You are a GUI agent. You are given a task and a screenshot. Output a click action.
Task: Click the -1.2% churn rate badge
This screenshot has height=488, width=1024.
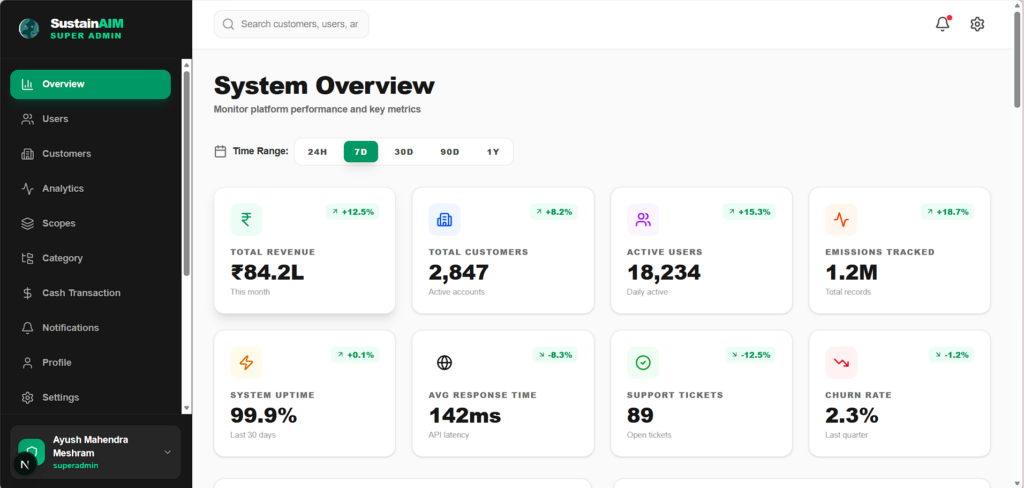pyautogui.click(x=952, y=355)
